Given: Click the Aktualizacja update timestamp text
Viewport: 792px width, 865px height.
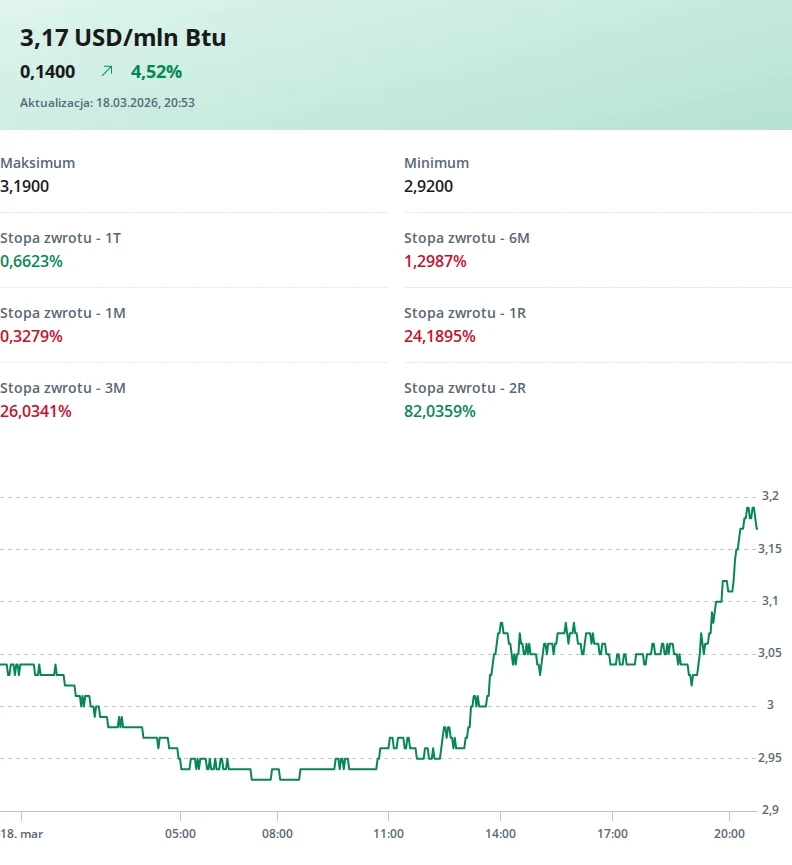Looking at the screenshot, I should click(107, 102).
